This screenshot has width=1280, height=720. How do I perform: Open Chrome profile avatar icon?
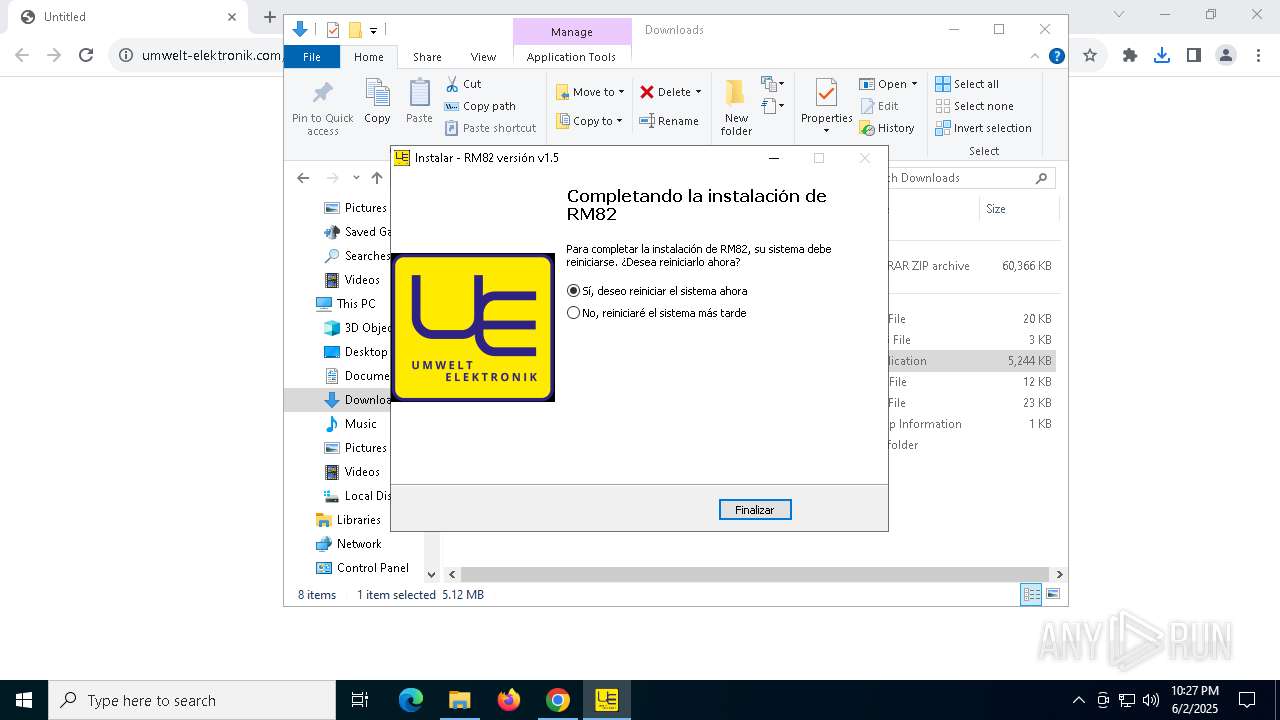coord(1226,56)
